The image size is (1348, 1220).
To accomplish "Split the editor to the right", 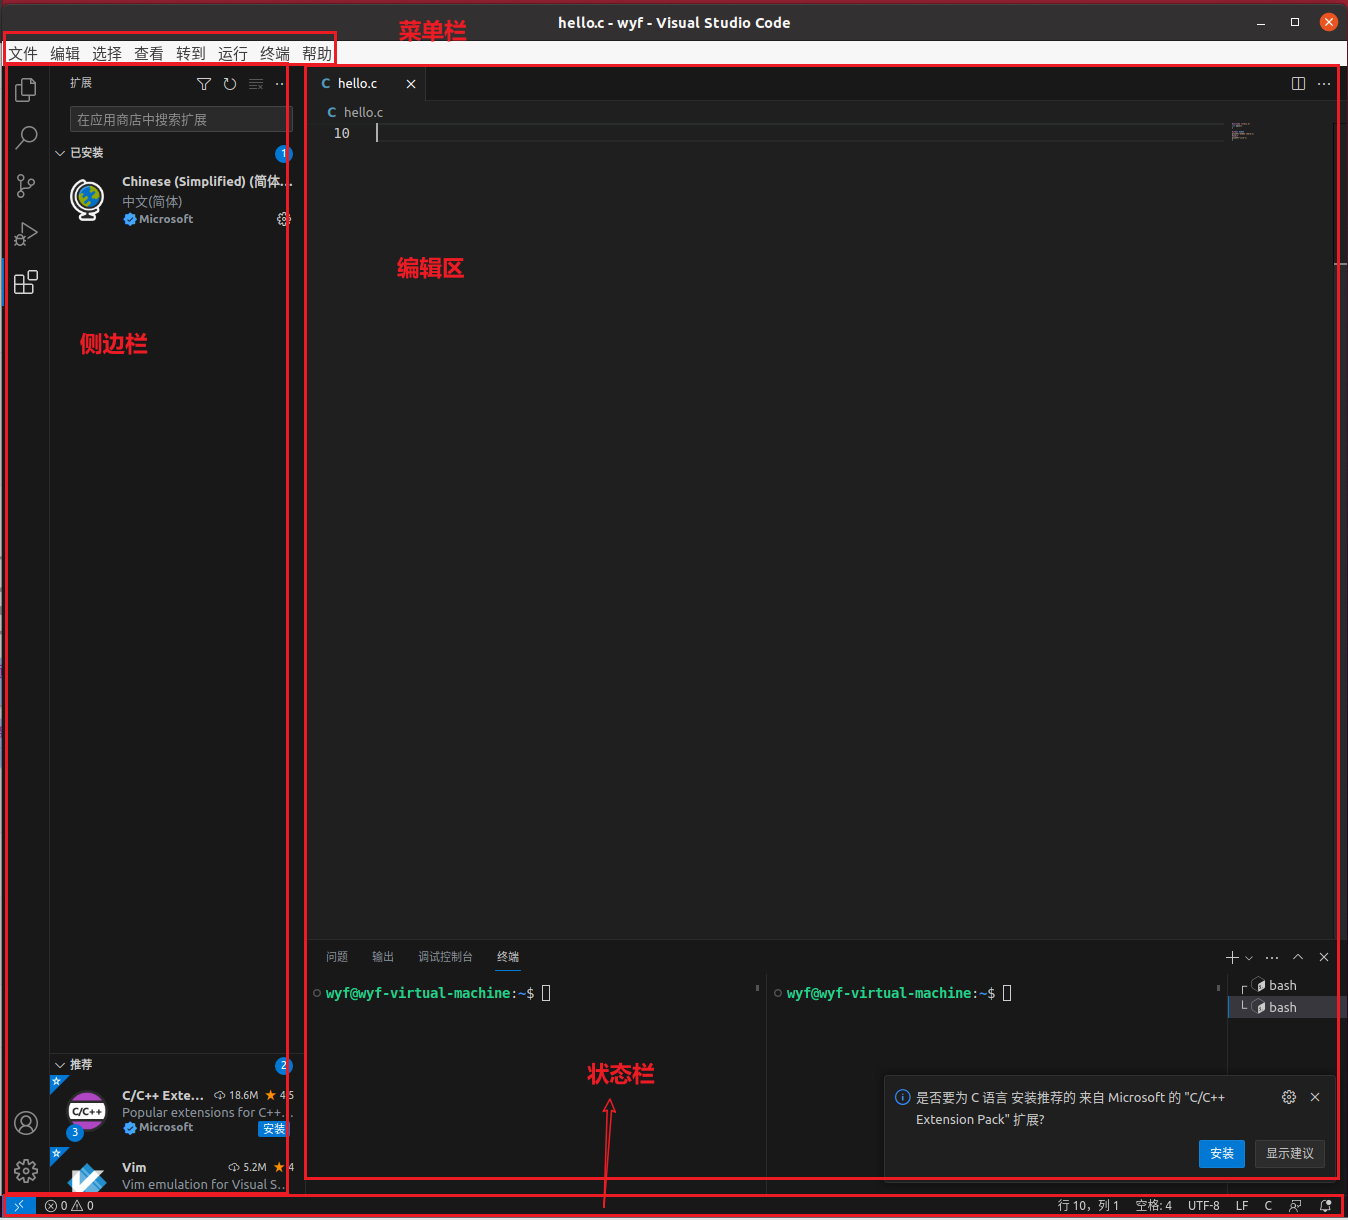I will tap(1298, 84).
